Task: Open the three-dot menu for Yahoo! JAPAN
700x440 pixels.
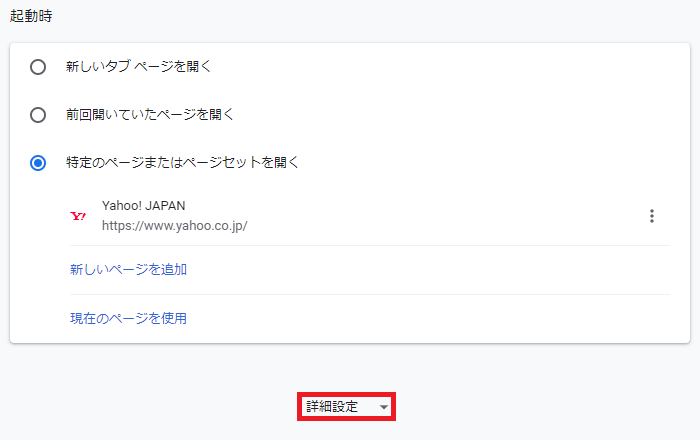Action: pyautogui.click(x=652, y=216)
